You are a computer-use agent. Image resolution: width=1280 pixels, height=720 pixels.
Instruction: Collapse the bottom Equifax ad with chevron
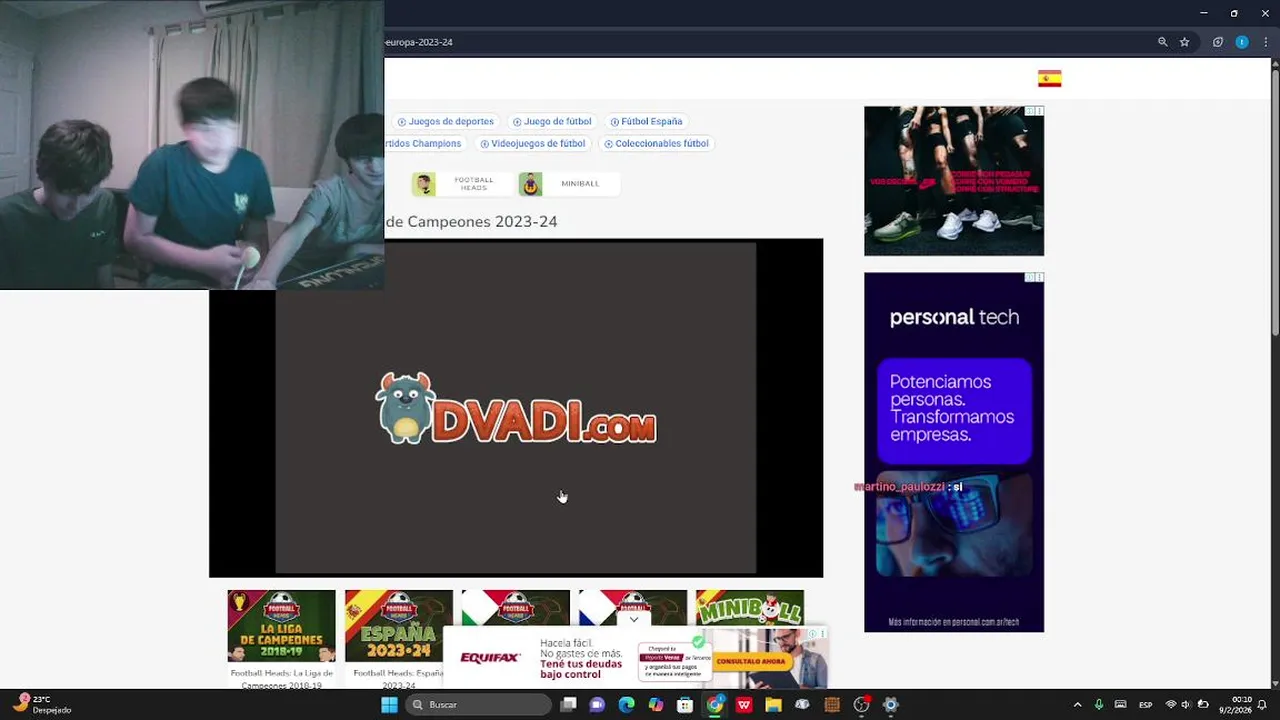point(633,619)
